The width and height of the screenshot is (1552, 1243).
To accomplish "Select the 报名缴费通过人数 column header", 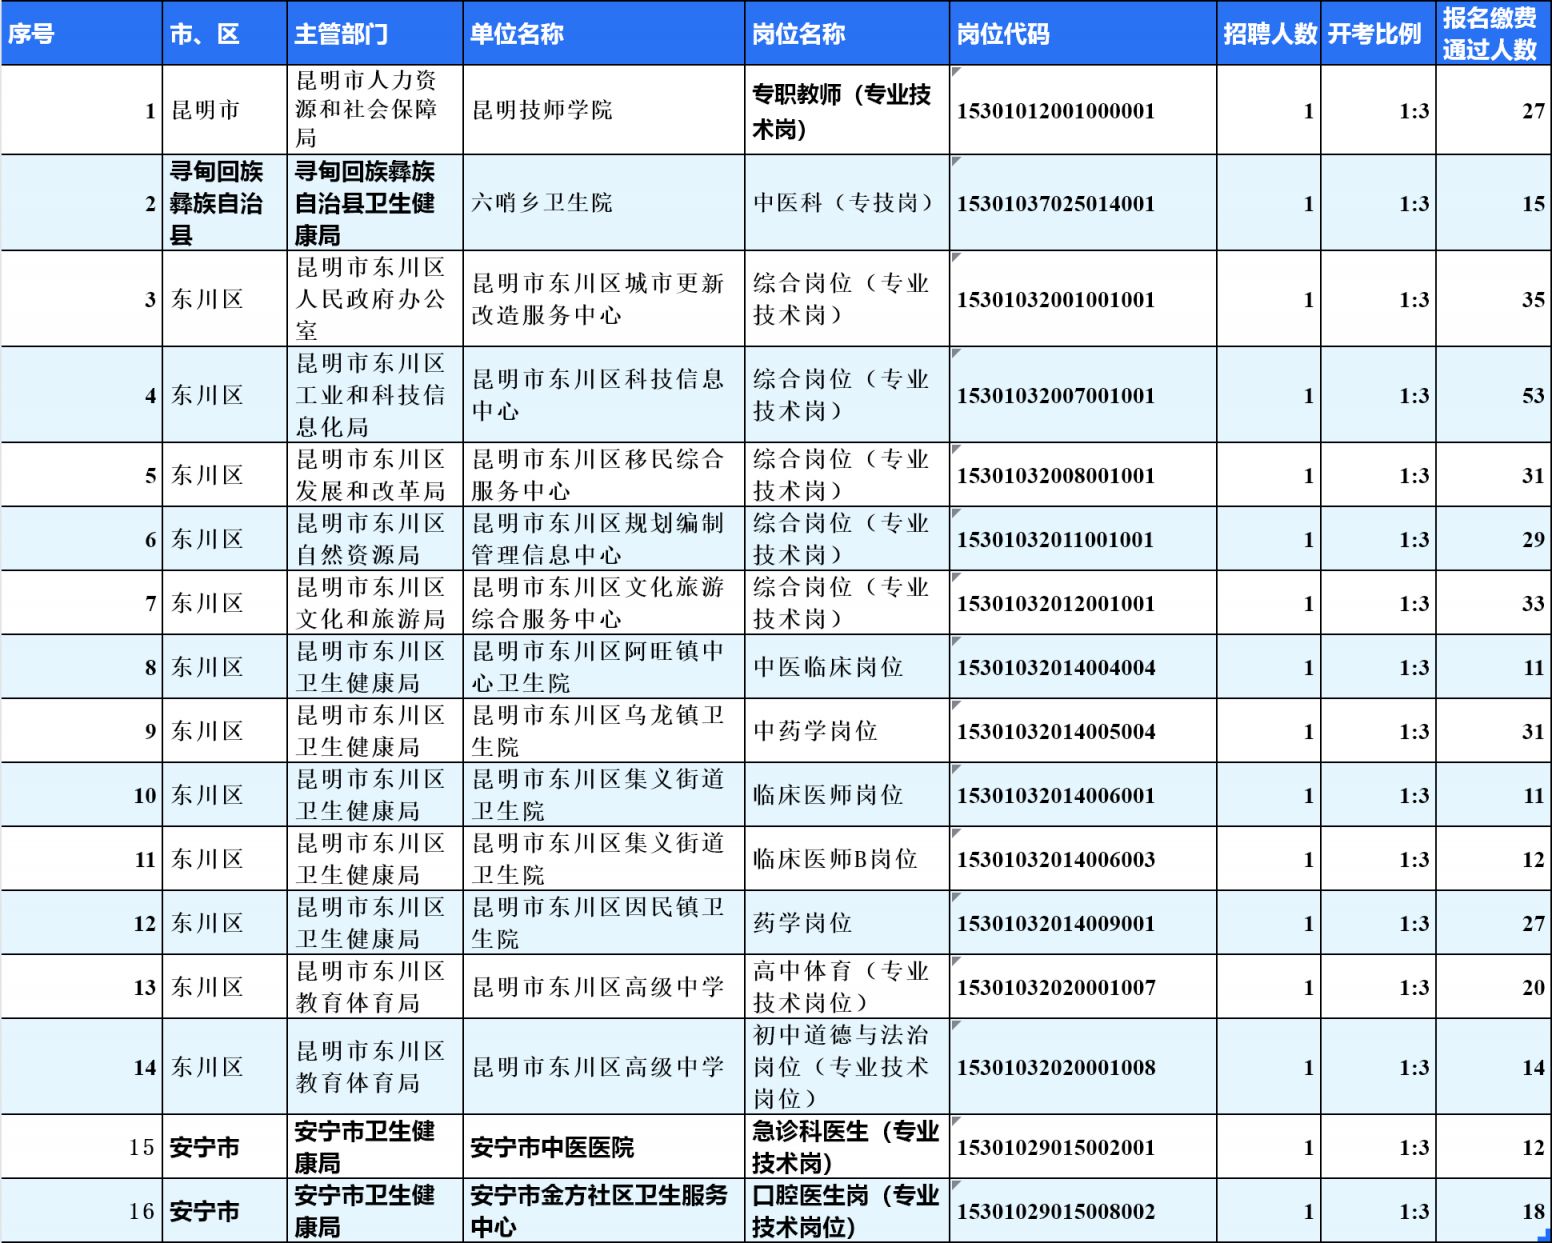I will 1494,33.
